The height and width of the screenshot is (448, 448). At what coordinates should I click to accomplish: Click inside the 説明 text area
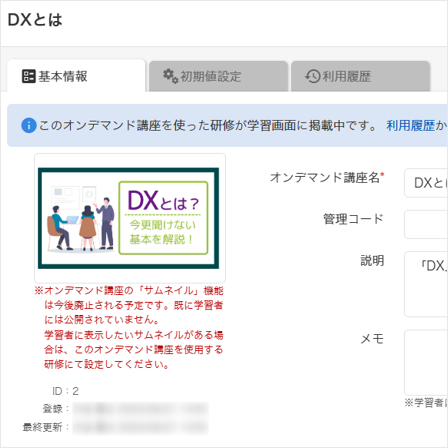426,284
